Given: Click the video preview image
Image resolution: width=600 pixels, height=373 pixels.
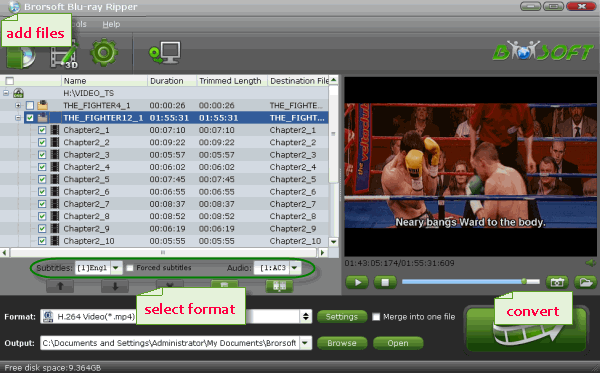Looking at the screenshot, I should coord(471,166).
